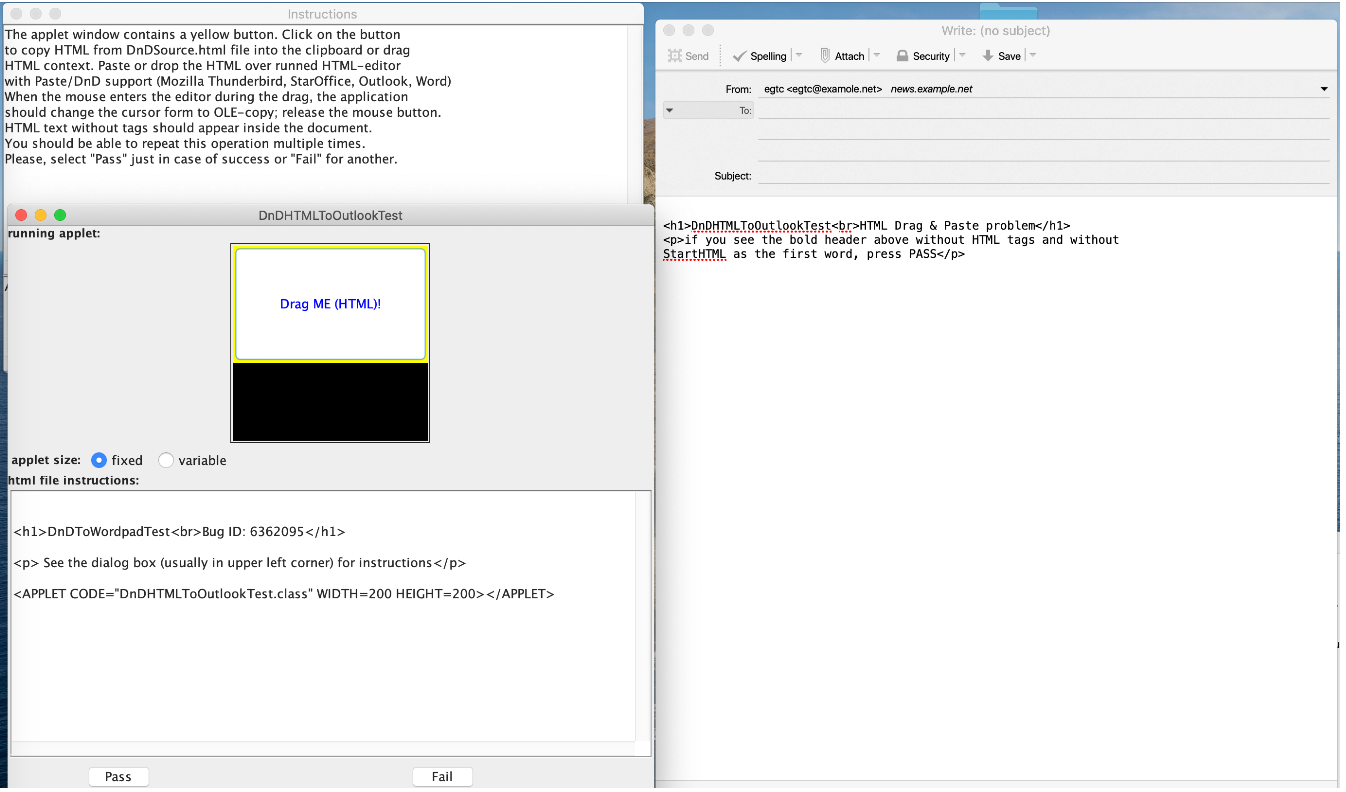The image size is (1346, 792).
Task: Select the fixed applet size option
Action: pos(99,460)
